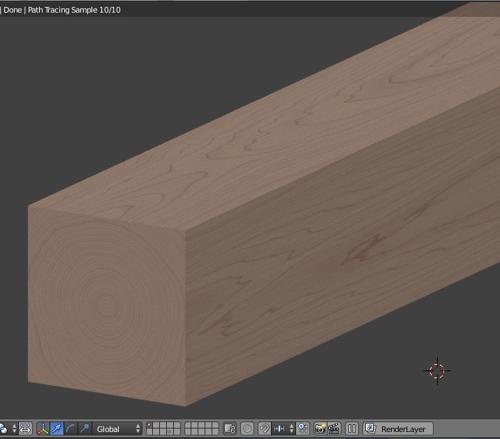Screen dimensions: 500x439
Task: Open the RenderLayer selector button
Action: coord(398,429)
